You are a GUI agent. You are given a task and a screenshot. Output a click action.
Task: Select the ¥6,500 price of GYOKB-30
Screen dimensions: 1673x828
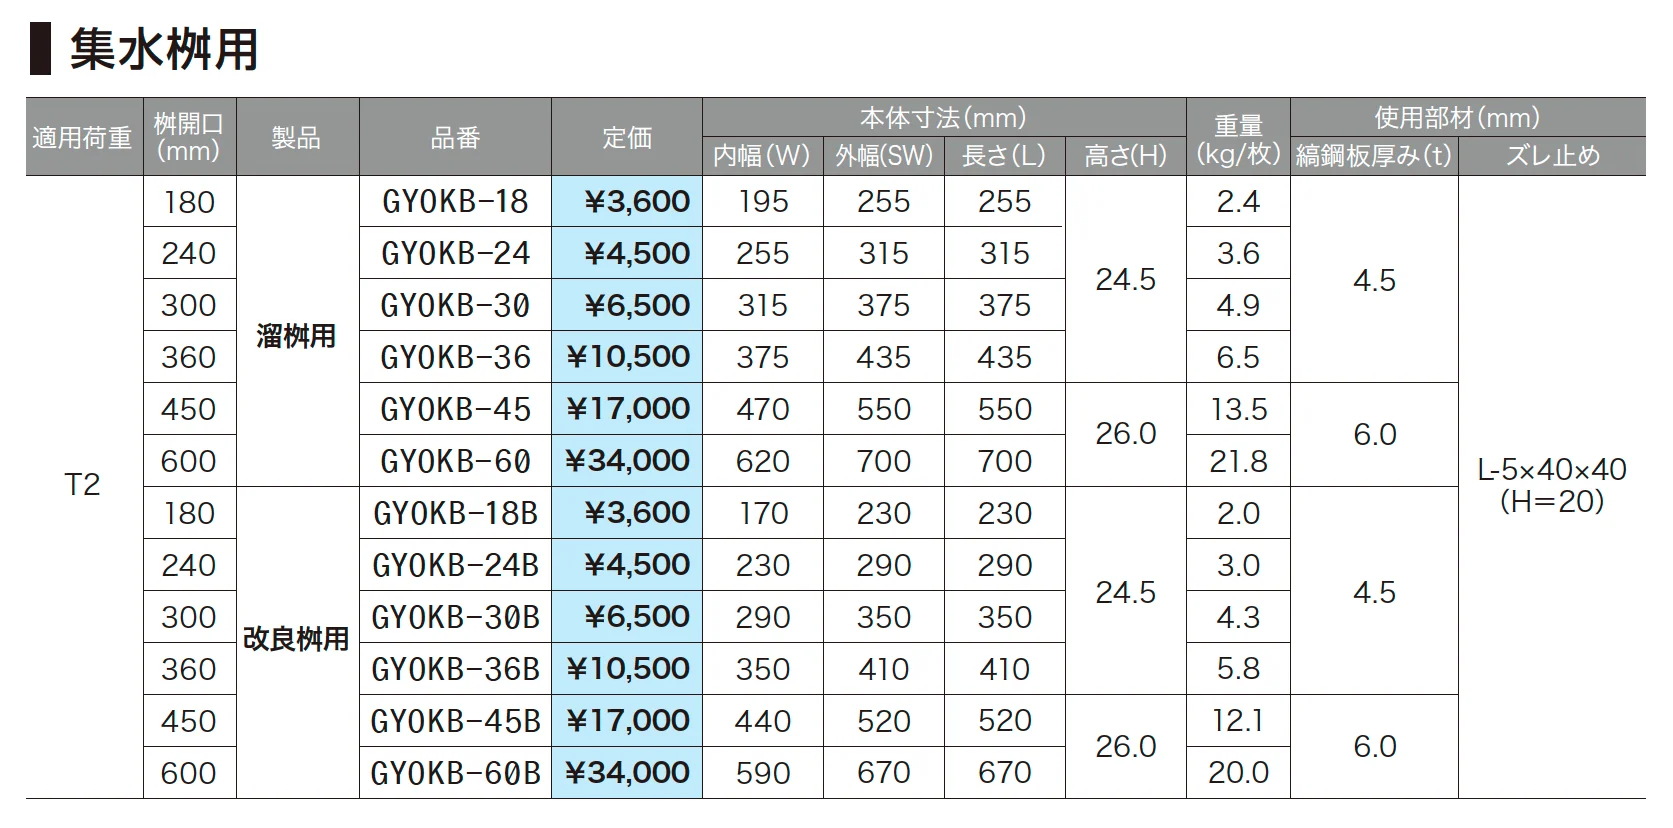[637, 306]
